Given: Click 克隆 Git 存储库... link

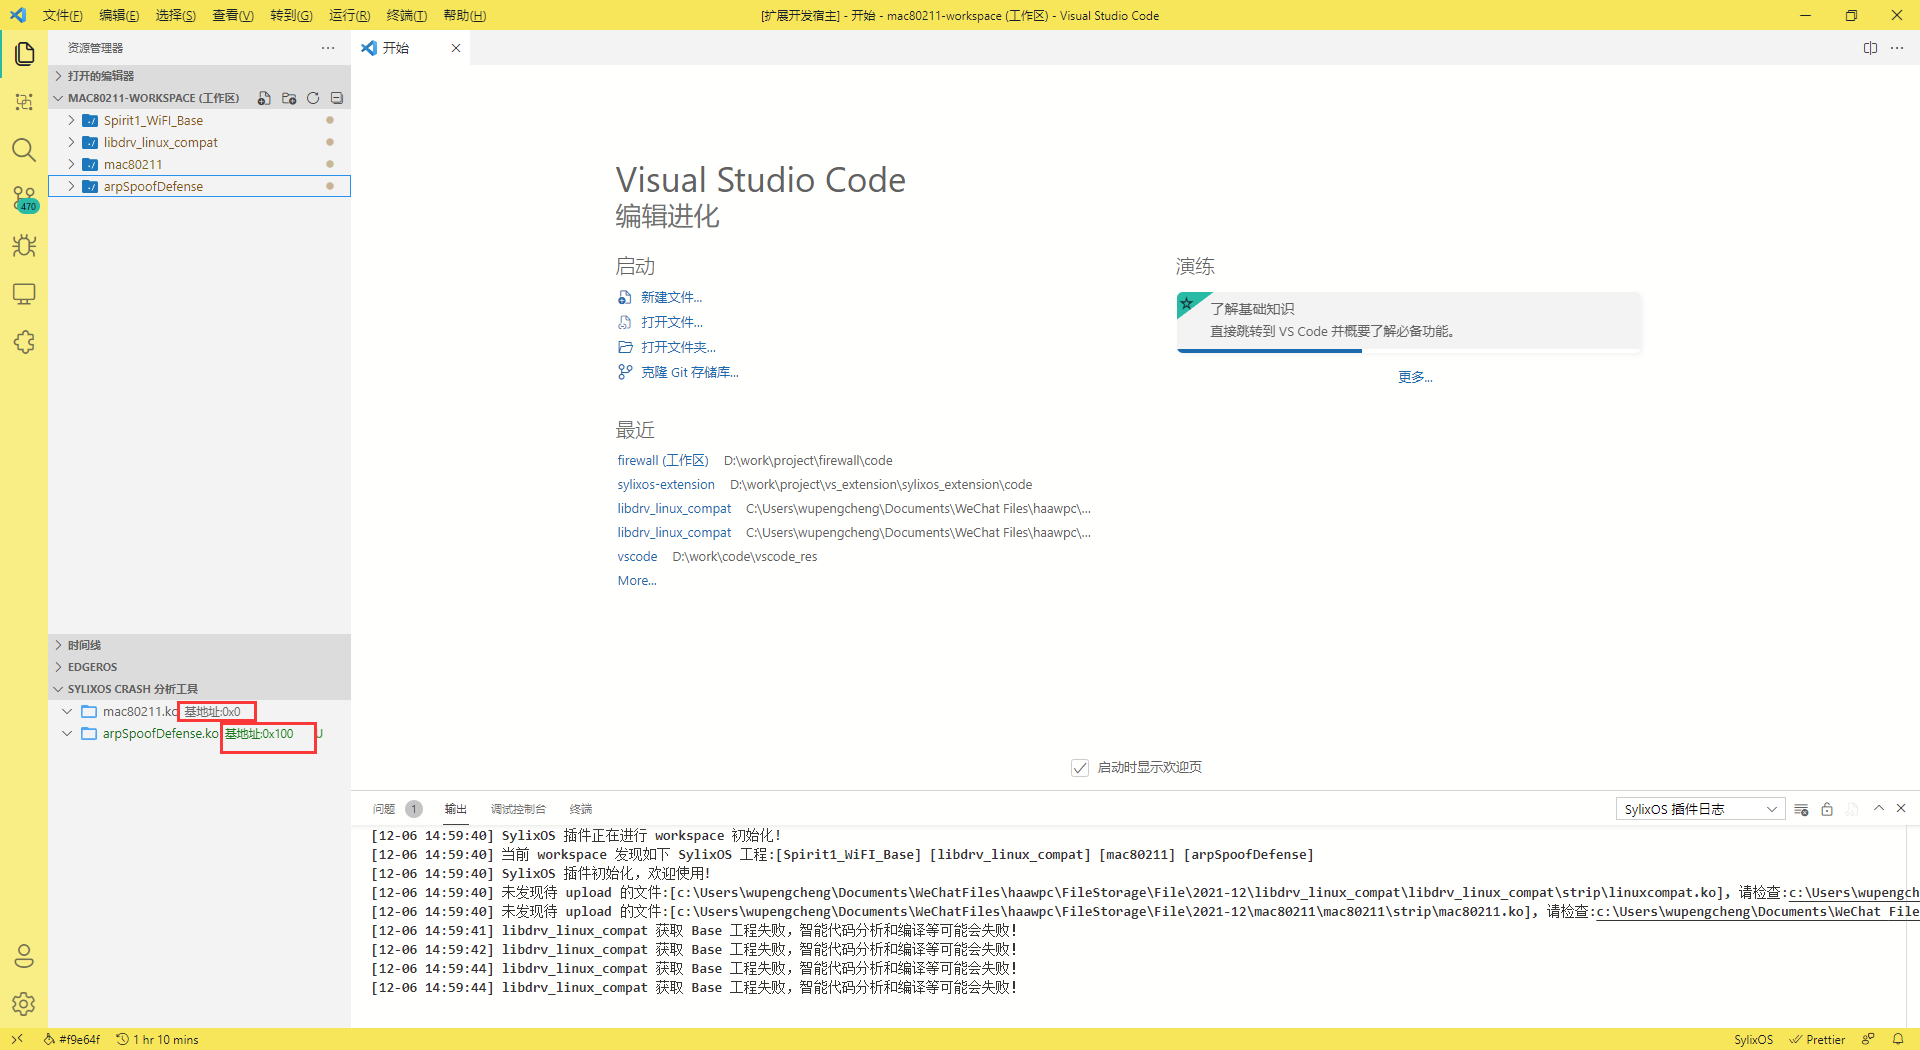Looking at the screenshot, I should coord(689,372).
